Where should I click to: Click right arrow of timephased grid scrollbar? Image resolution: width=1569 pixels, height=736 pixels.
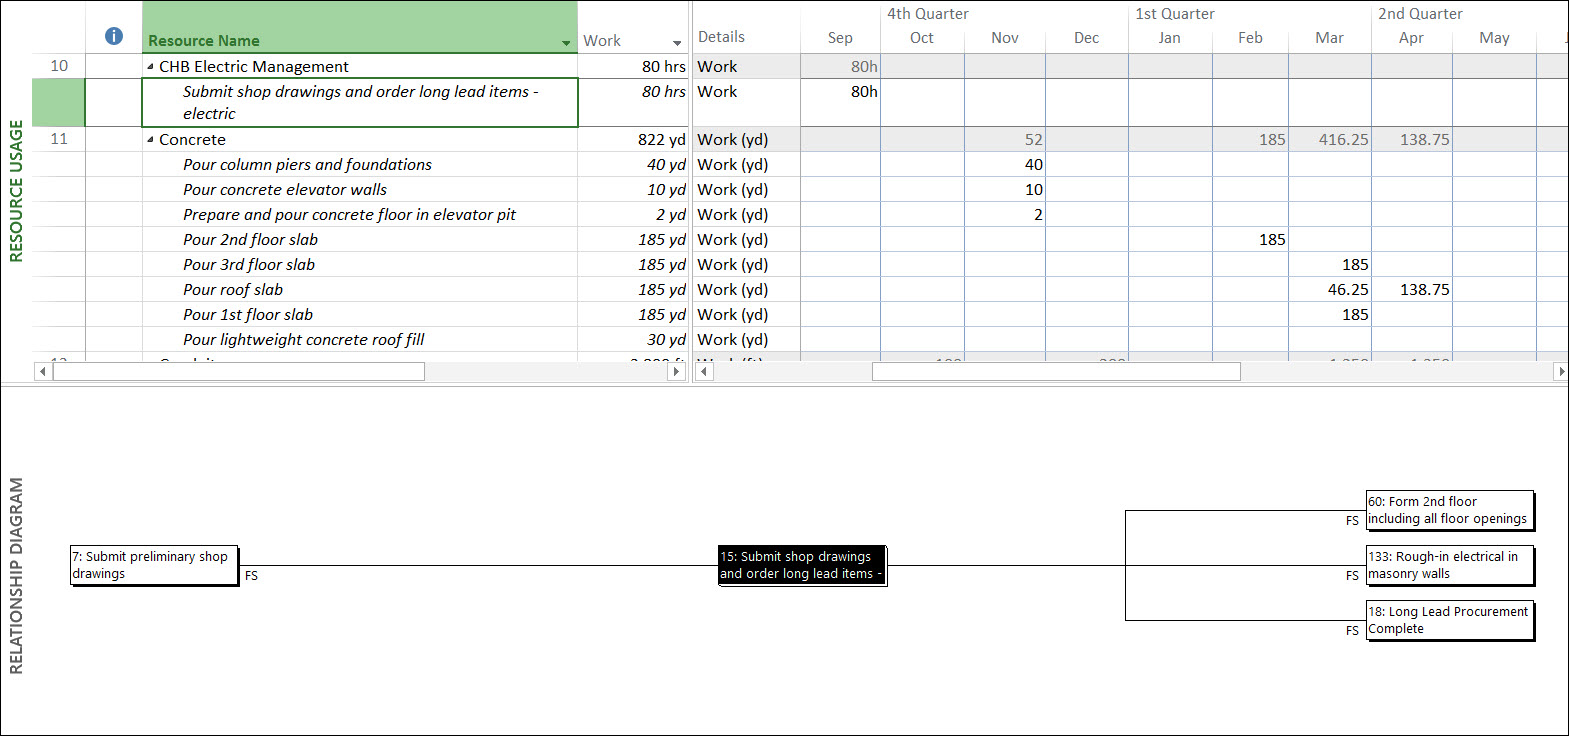point(1561,372)
